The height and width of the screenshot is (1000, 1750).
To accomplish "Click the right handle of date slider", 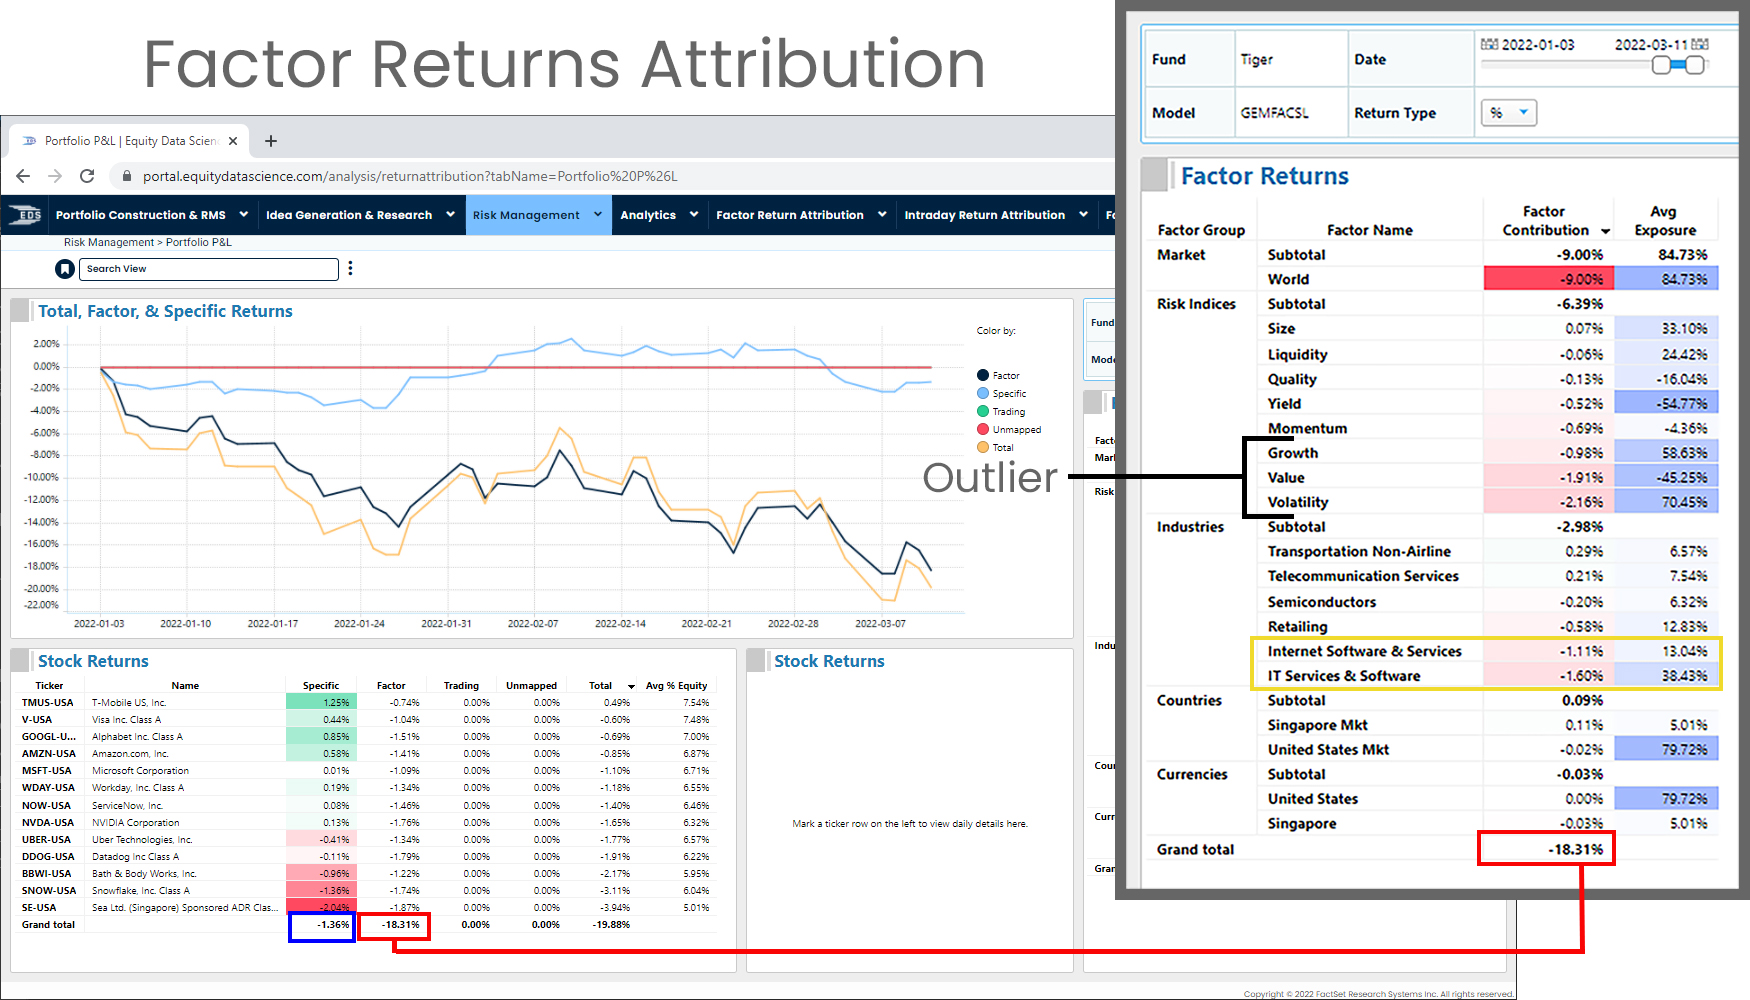I will point(1694,65).
